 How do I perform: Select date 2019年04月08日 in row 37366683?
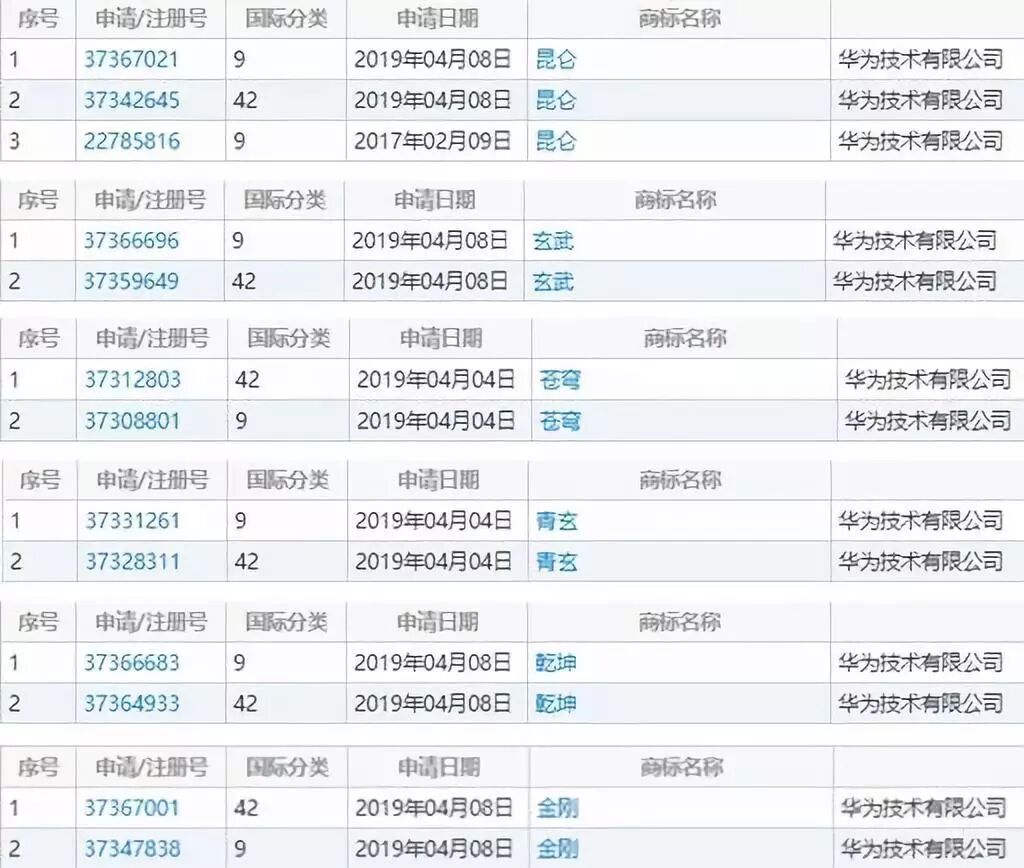432,662
